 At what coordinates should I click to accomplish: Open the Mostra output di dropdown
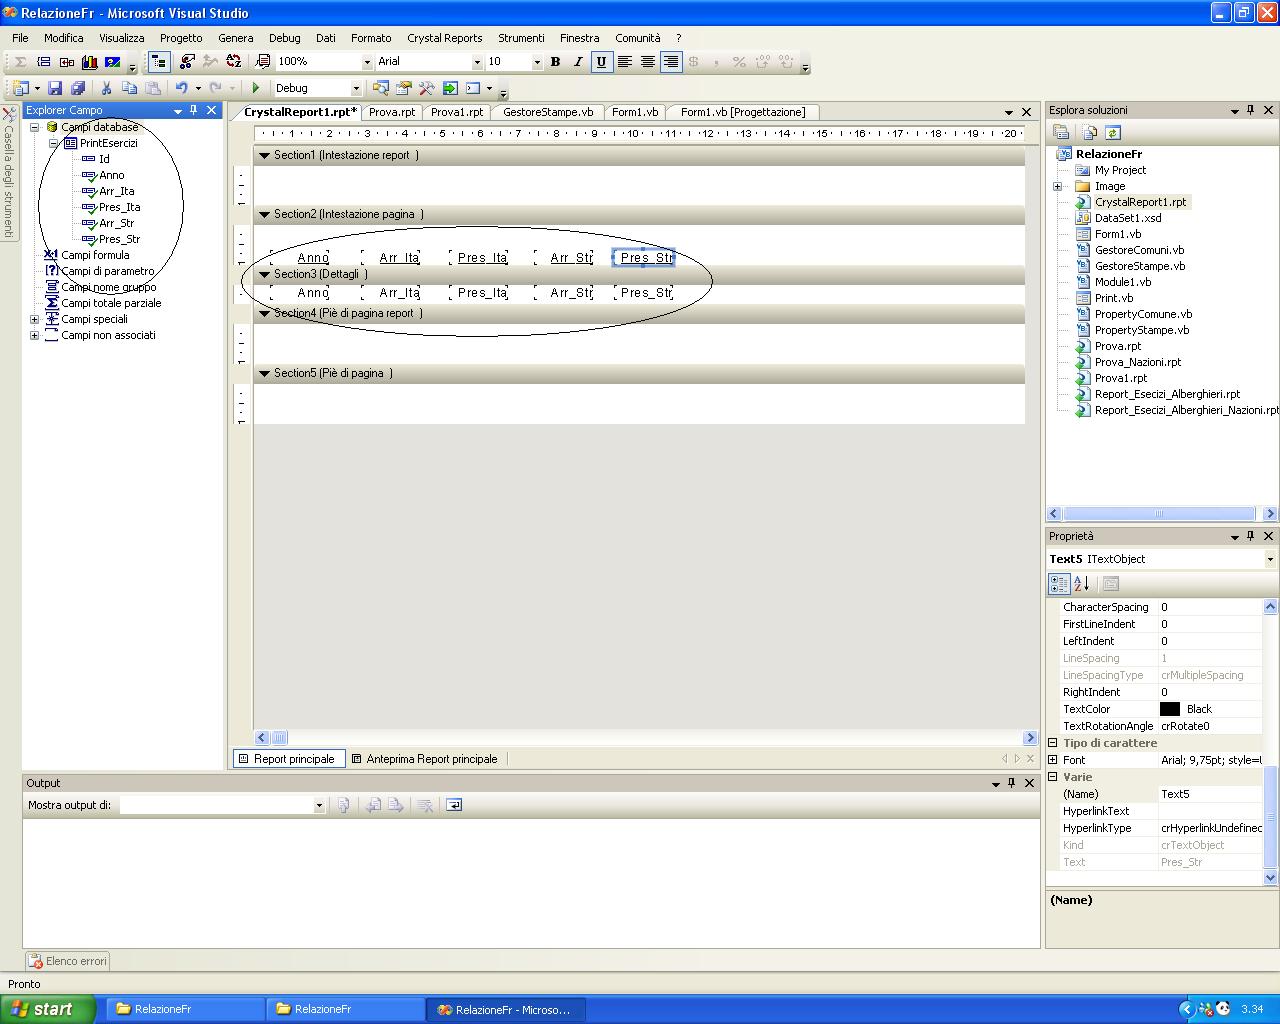319,805
